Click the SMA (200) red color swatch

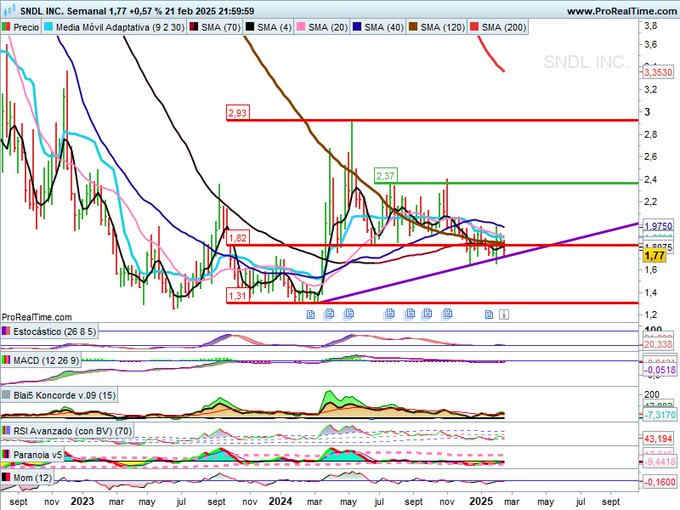click(x=474, y=27)
